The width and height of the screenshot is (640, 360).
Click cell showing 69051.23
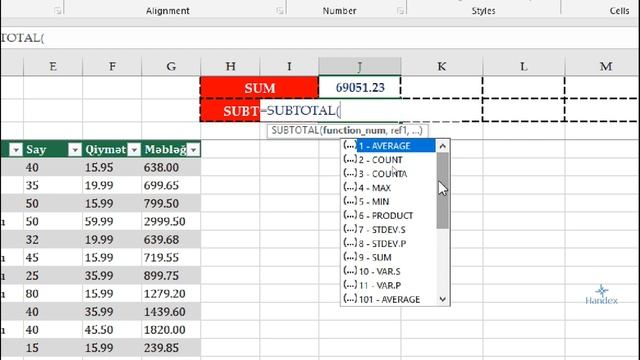(x=360, y=88)
